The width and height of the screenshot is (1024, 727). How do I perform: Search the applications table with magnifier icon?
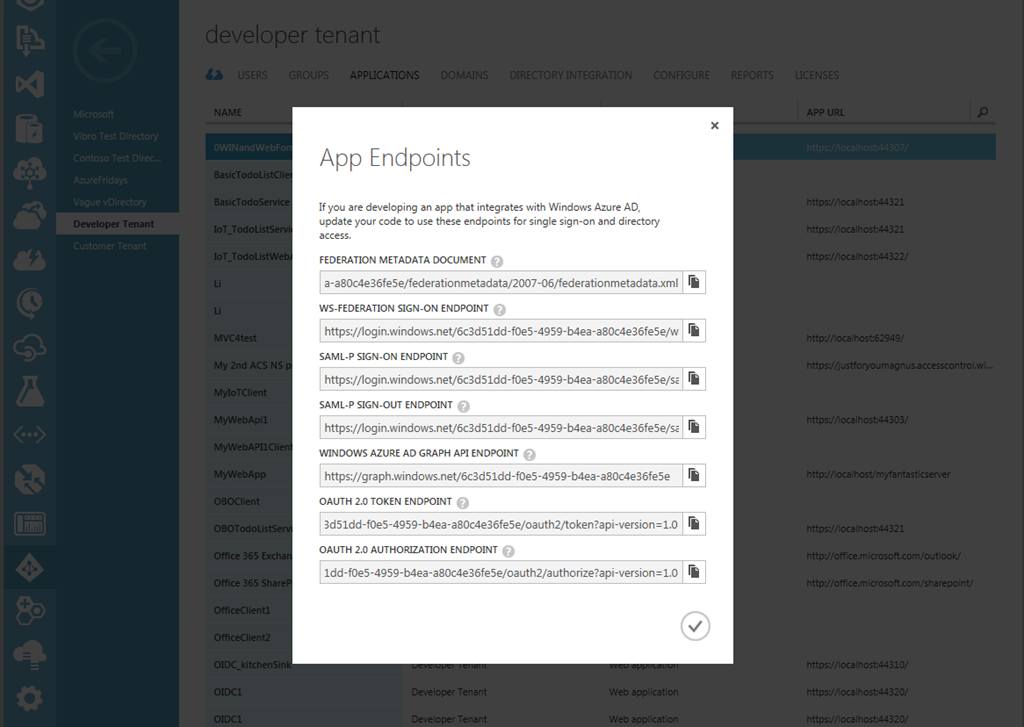click(x=983, y=112)
